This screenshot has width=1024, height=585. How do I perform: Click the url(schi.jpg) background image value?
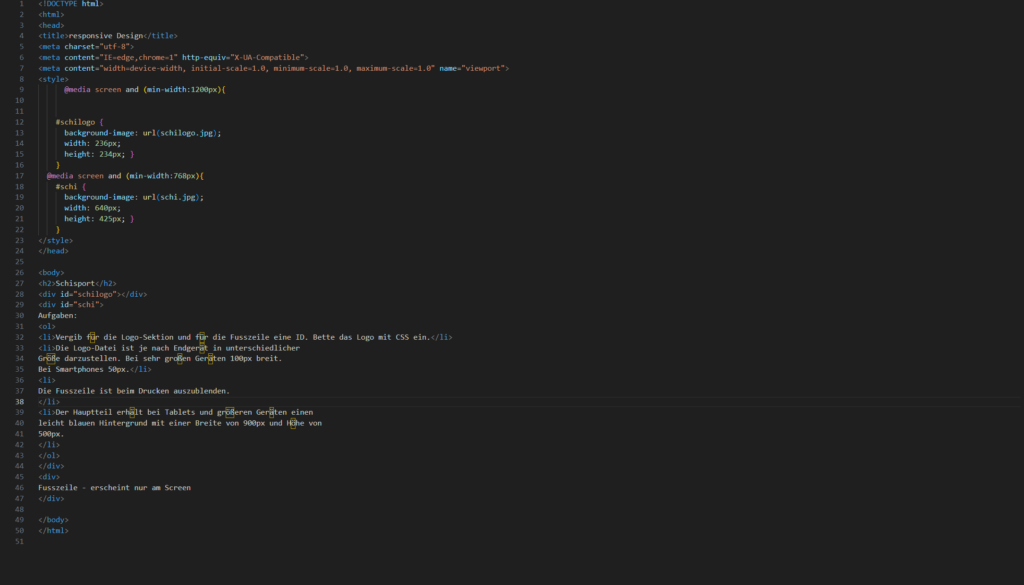tap(172, 197)
